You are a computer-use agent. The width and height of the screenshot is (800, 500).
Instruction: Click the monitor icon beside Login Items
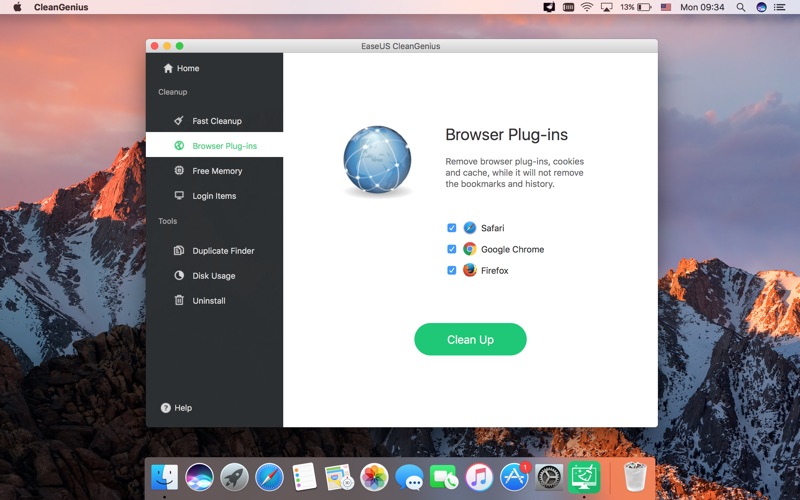[x=179, y=195]
